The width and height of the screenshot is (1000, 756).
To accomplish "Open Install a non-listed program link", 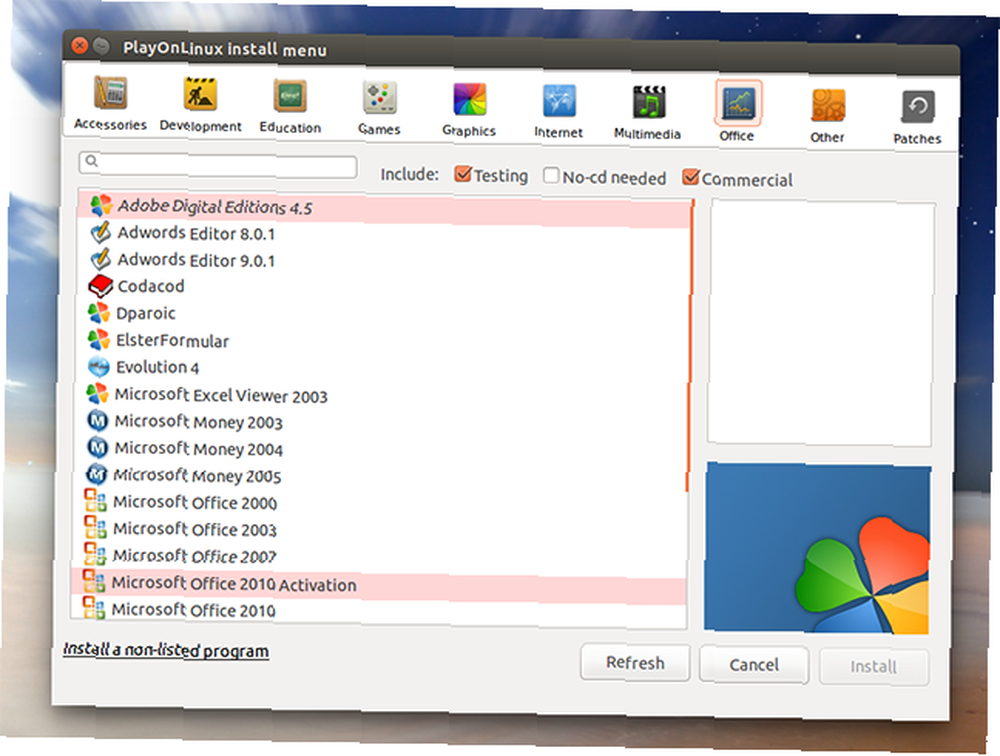I will [x=166, y=650].
